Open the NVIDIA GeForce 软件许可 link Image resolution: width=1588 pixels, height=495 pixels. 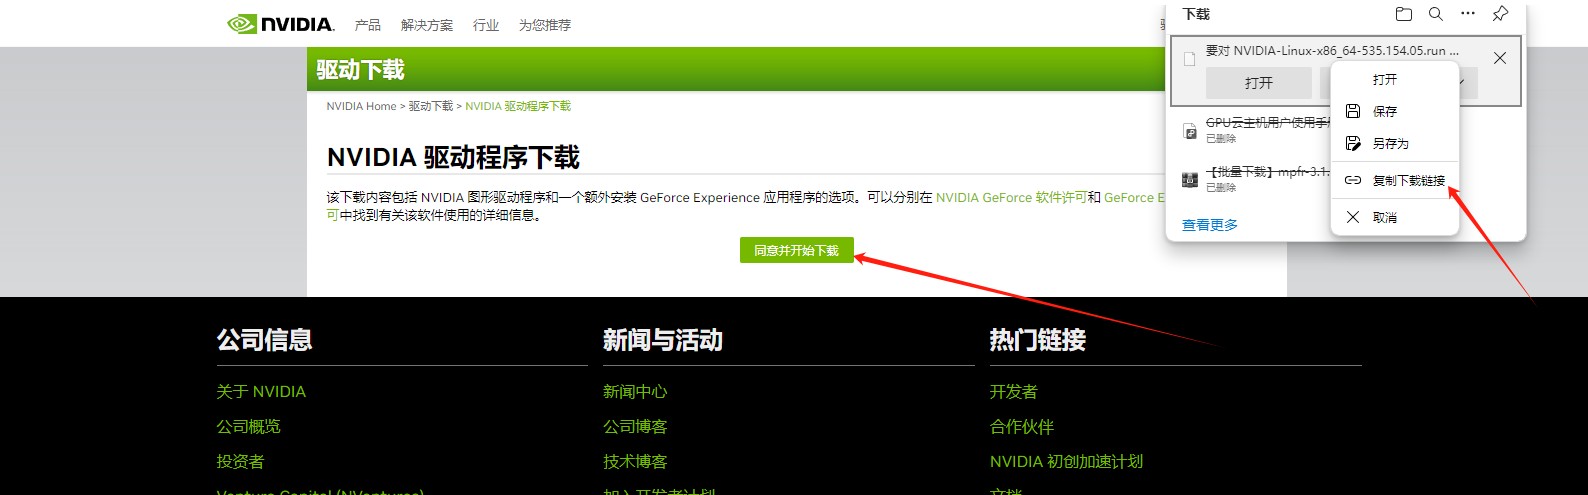(x=1011, y=198)
